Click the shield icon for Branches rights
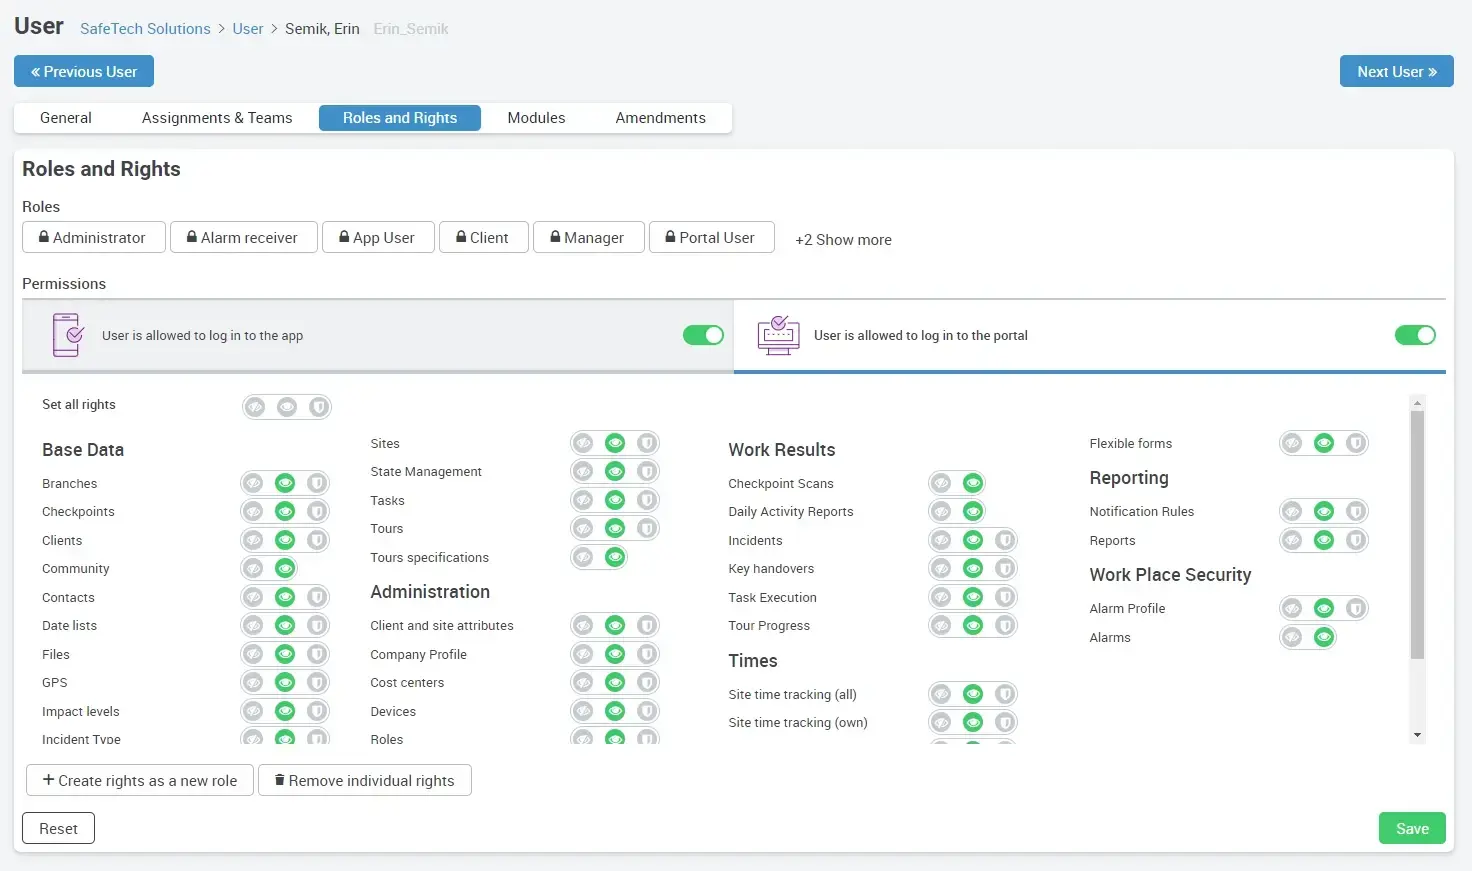Image resolution: width=1472 pixels, height=871 pixels. [x=317, y=483]
